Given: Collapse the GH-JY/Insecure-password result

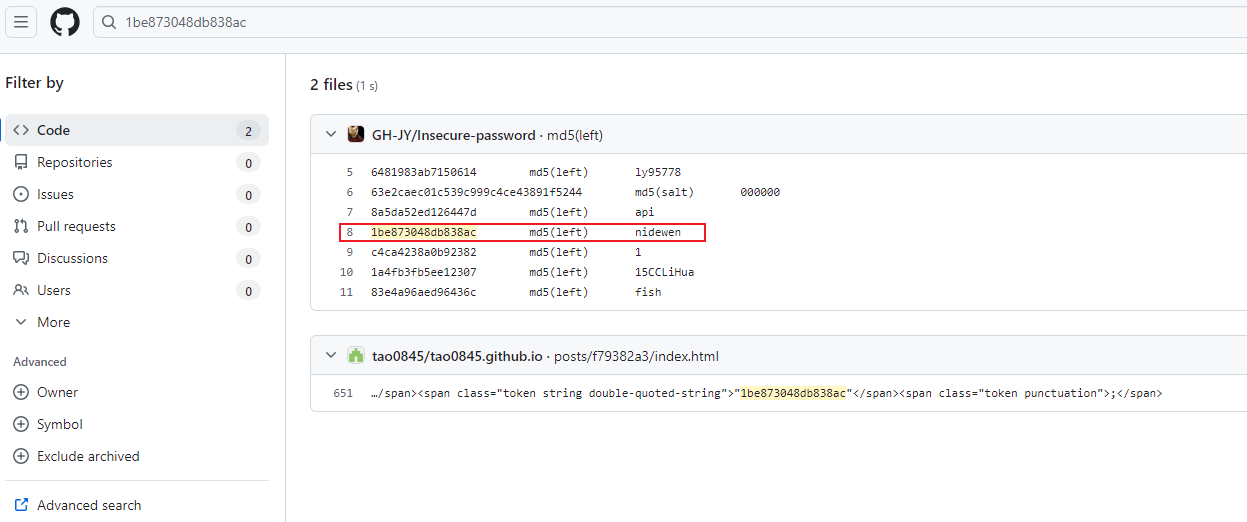Looking at the screenshot, I should click(x=331, y=135).
